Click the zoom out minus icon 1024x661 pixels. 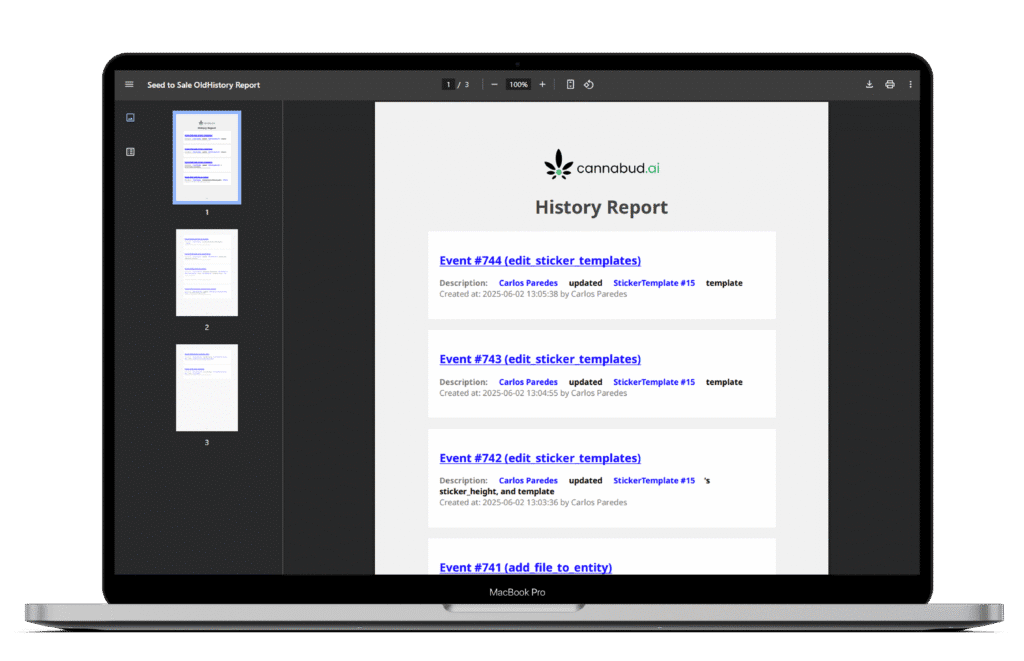(494, 85)
